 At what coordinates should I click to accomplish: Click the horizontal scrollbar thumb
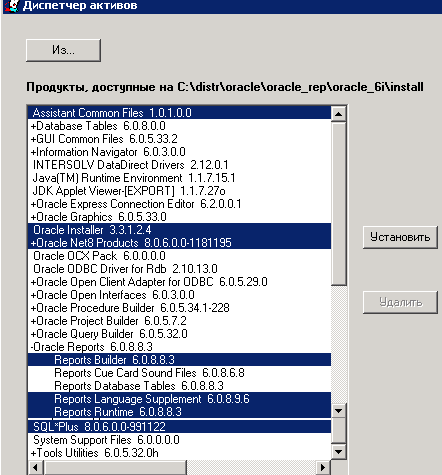tap(115, 467)
